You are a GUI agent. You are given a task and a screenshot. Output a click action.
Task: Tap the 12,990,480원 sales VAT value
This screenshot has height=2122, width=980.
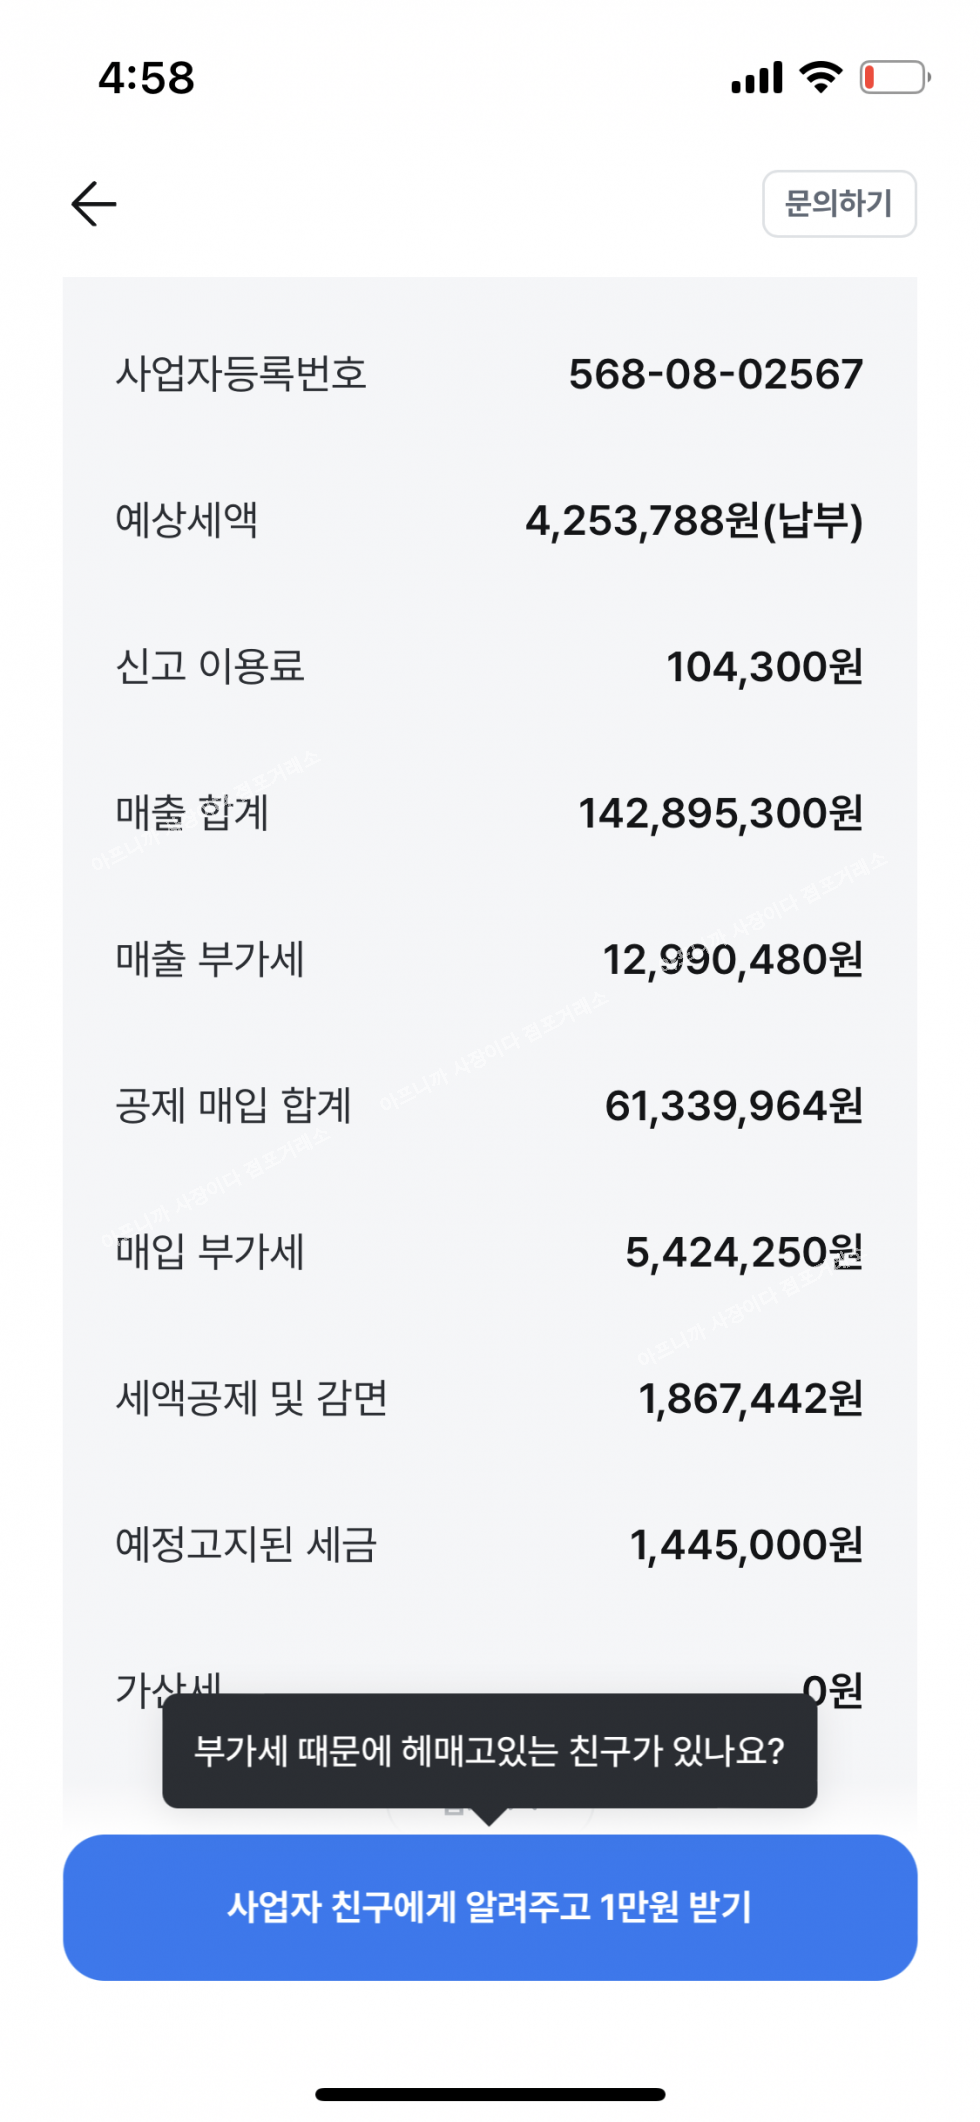click(x=732, y=960)
